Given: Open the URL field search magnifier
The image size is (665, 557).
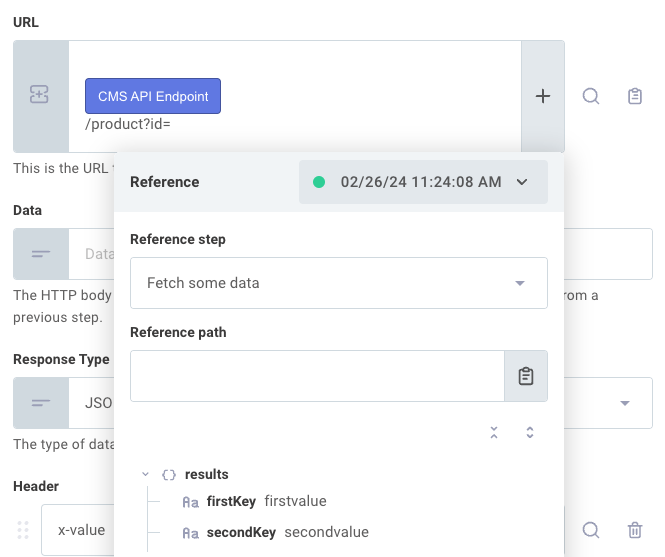Looking at the screenshot, I should (x=591, y=96).
